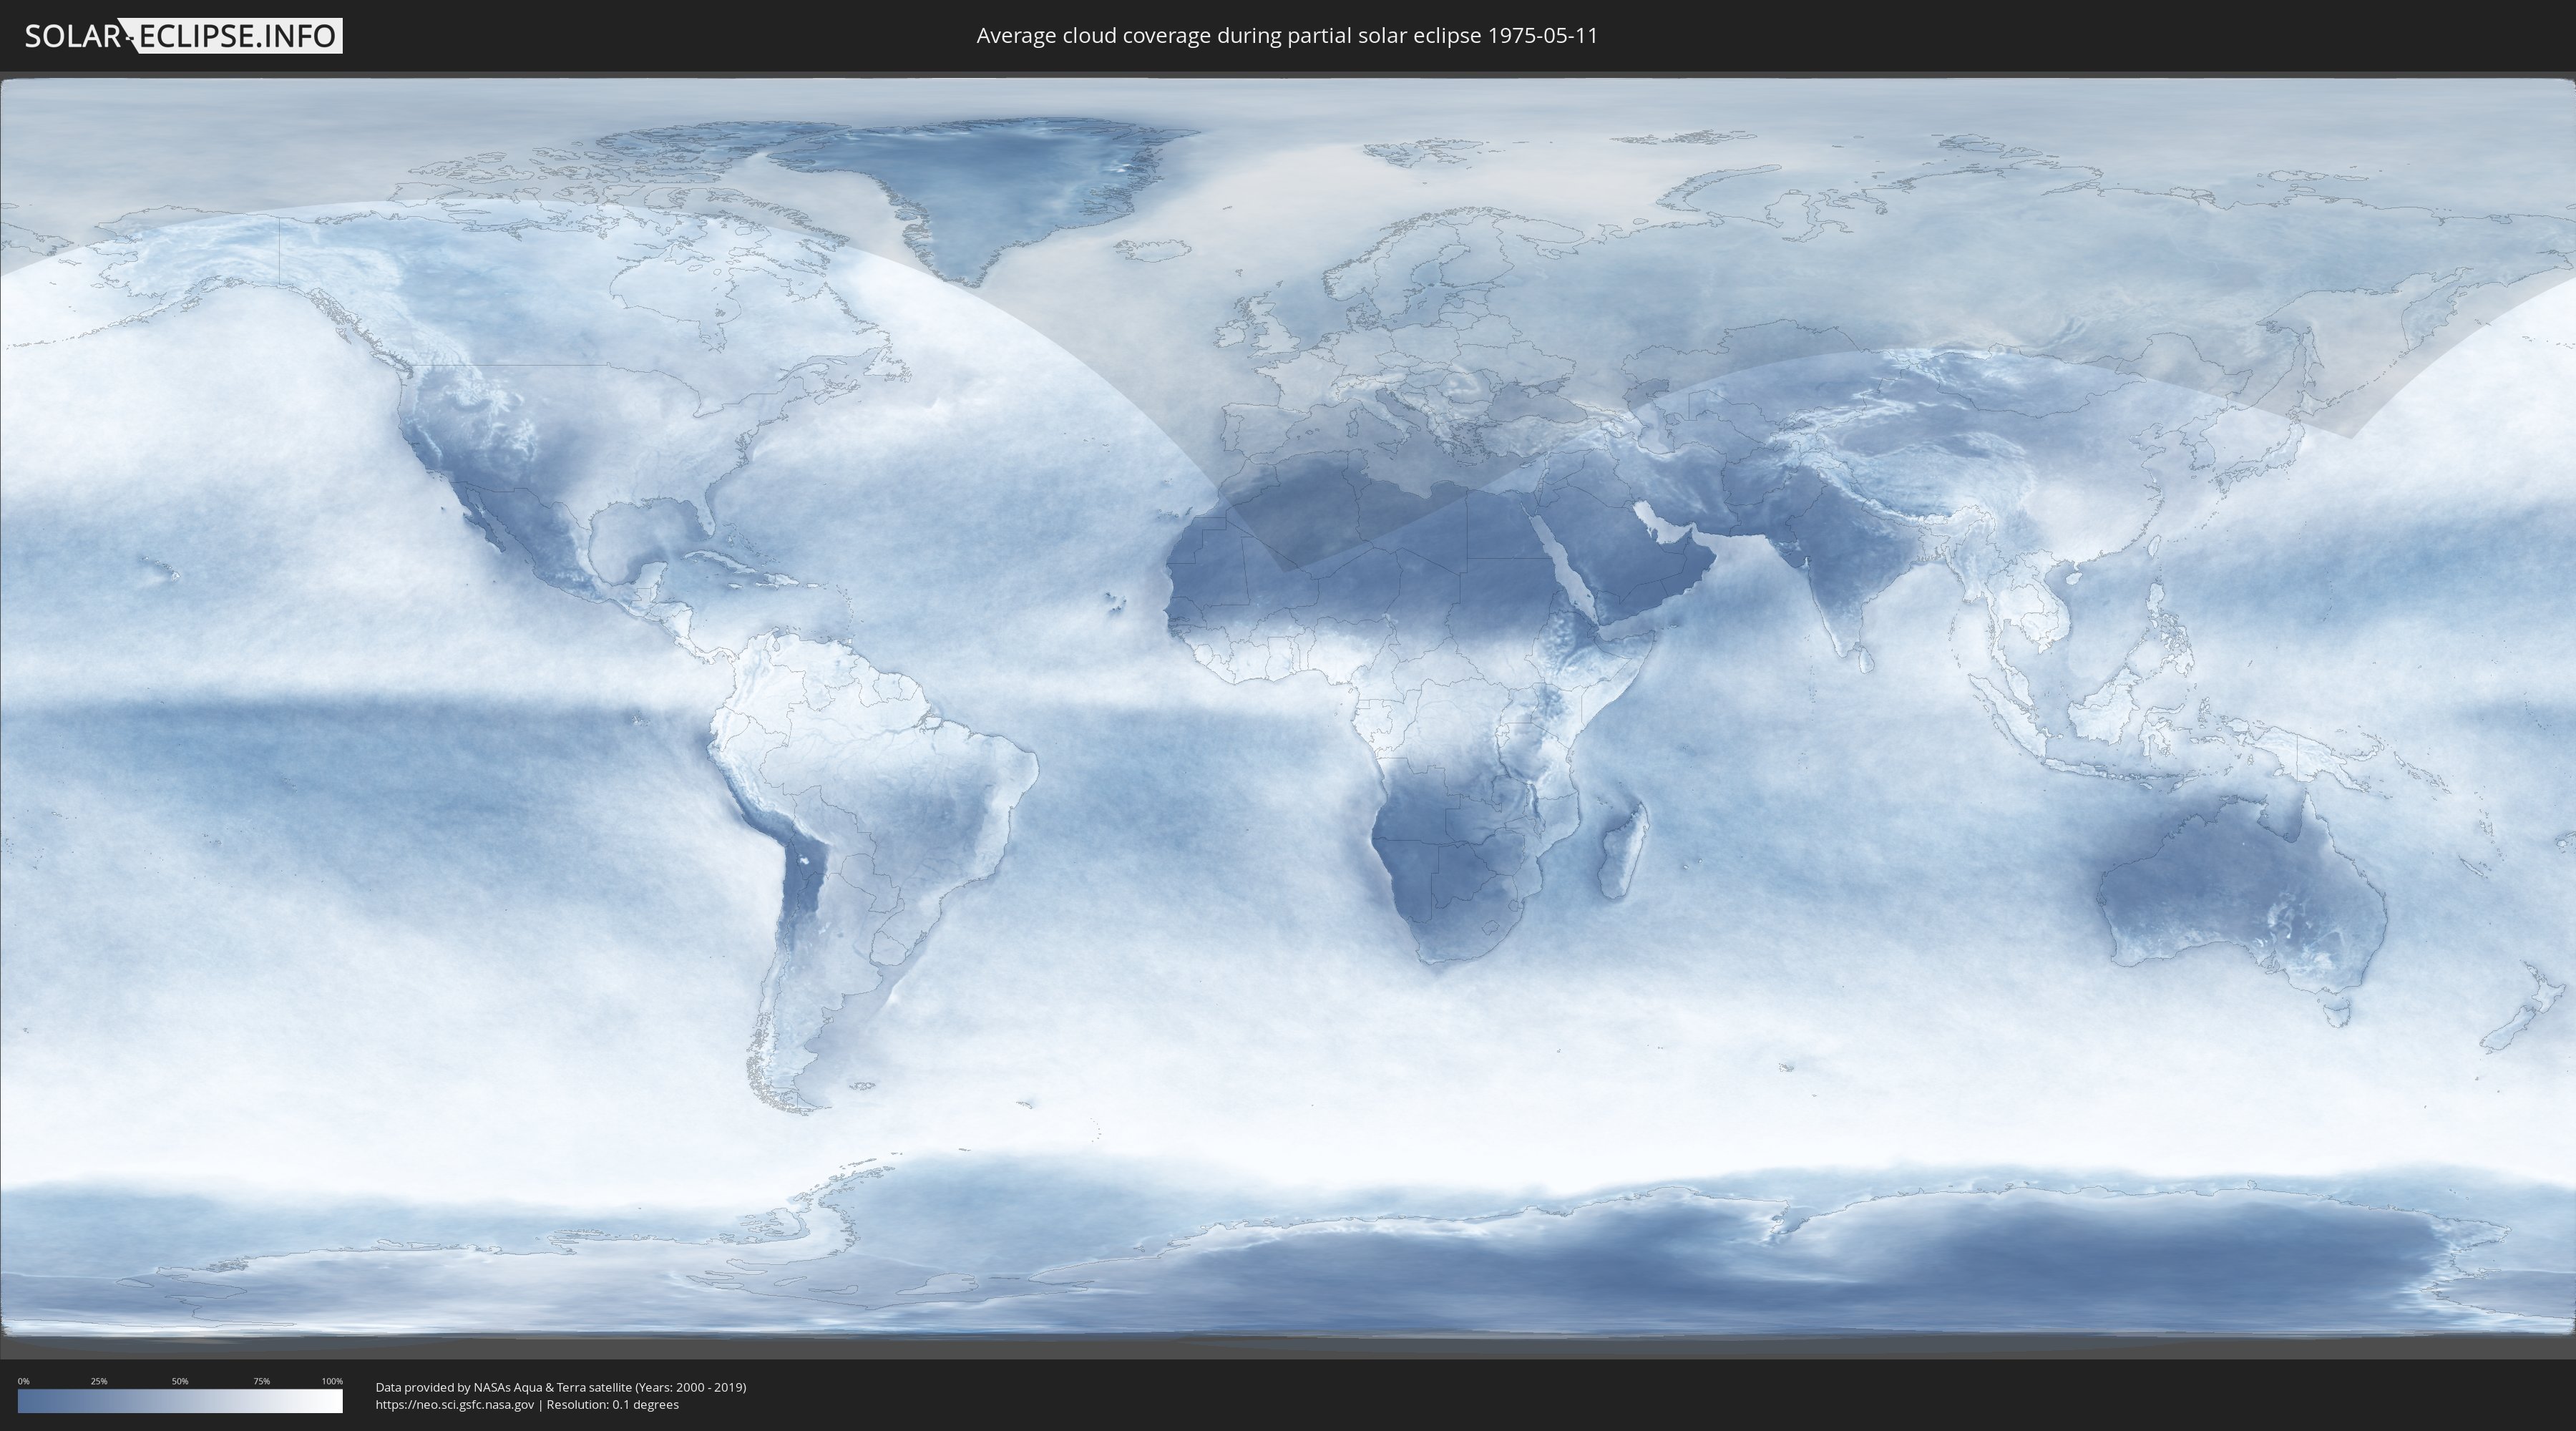Click the SOLAR-ECLIPSE.INFO logo

(x=183, y=36)
